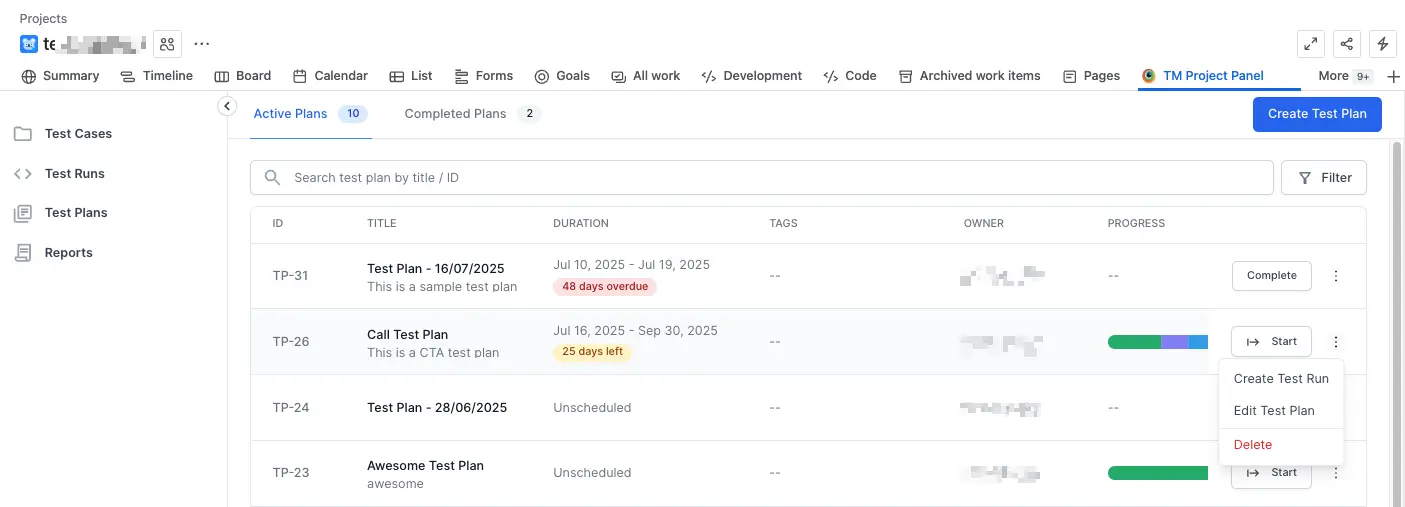This screenshot has width=1405, height=507.
Task: Open the project ellipsis actions menu
Action: pos(202,44)
